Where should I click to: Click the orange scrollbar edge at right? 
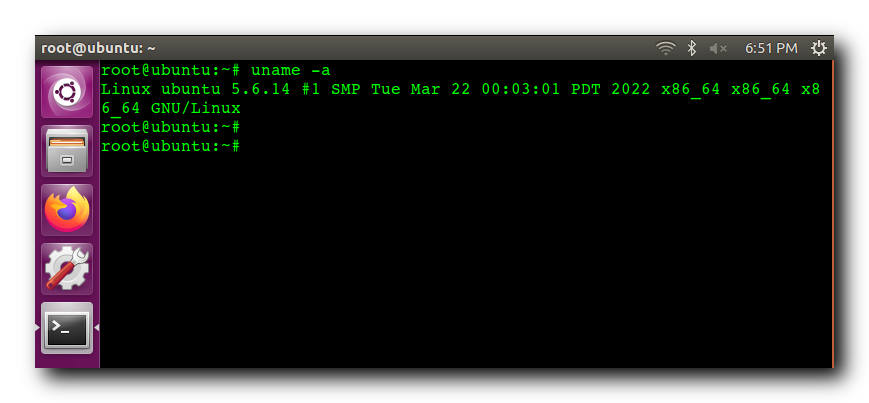pyautogui.click(x=832, y=213)
